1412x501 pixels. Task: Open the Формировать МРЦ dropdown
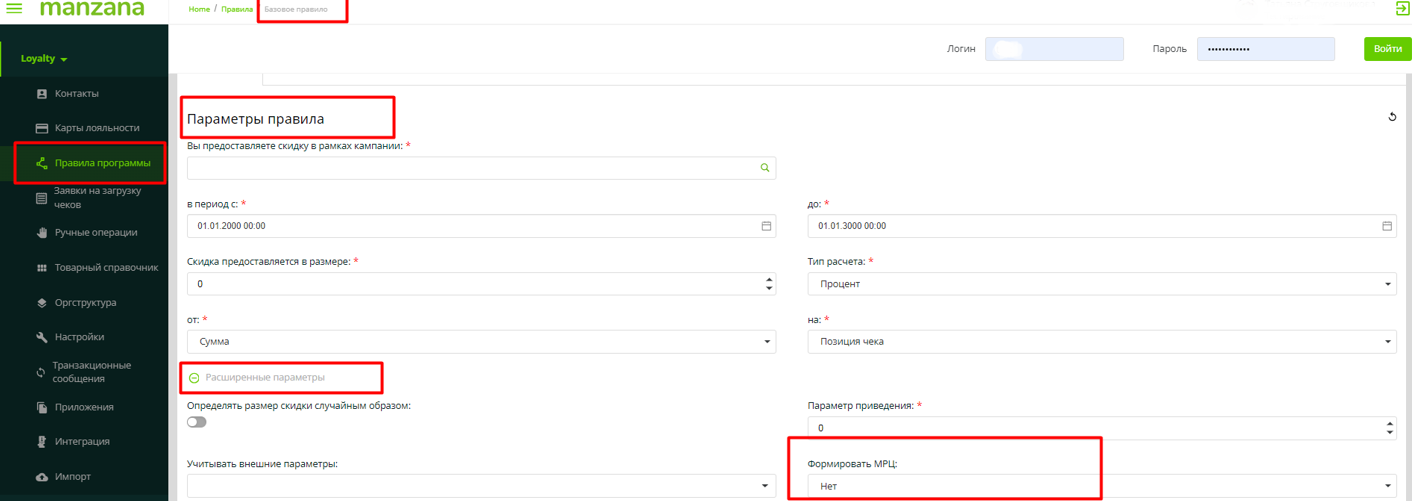click(1101, 486)
